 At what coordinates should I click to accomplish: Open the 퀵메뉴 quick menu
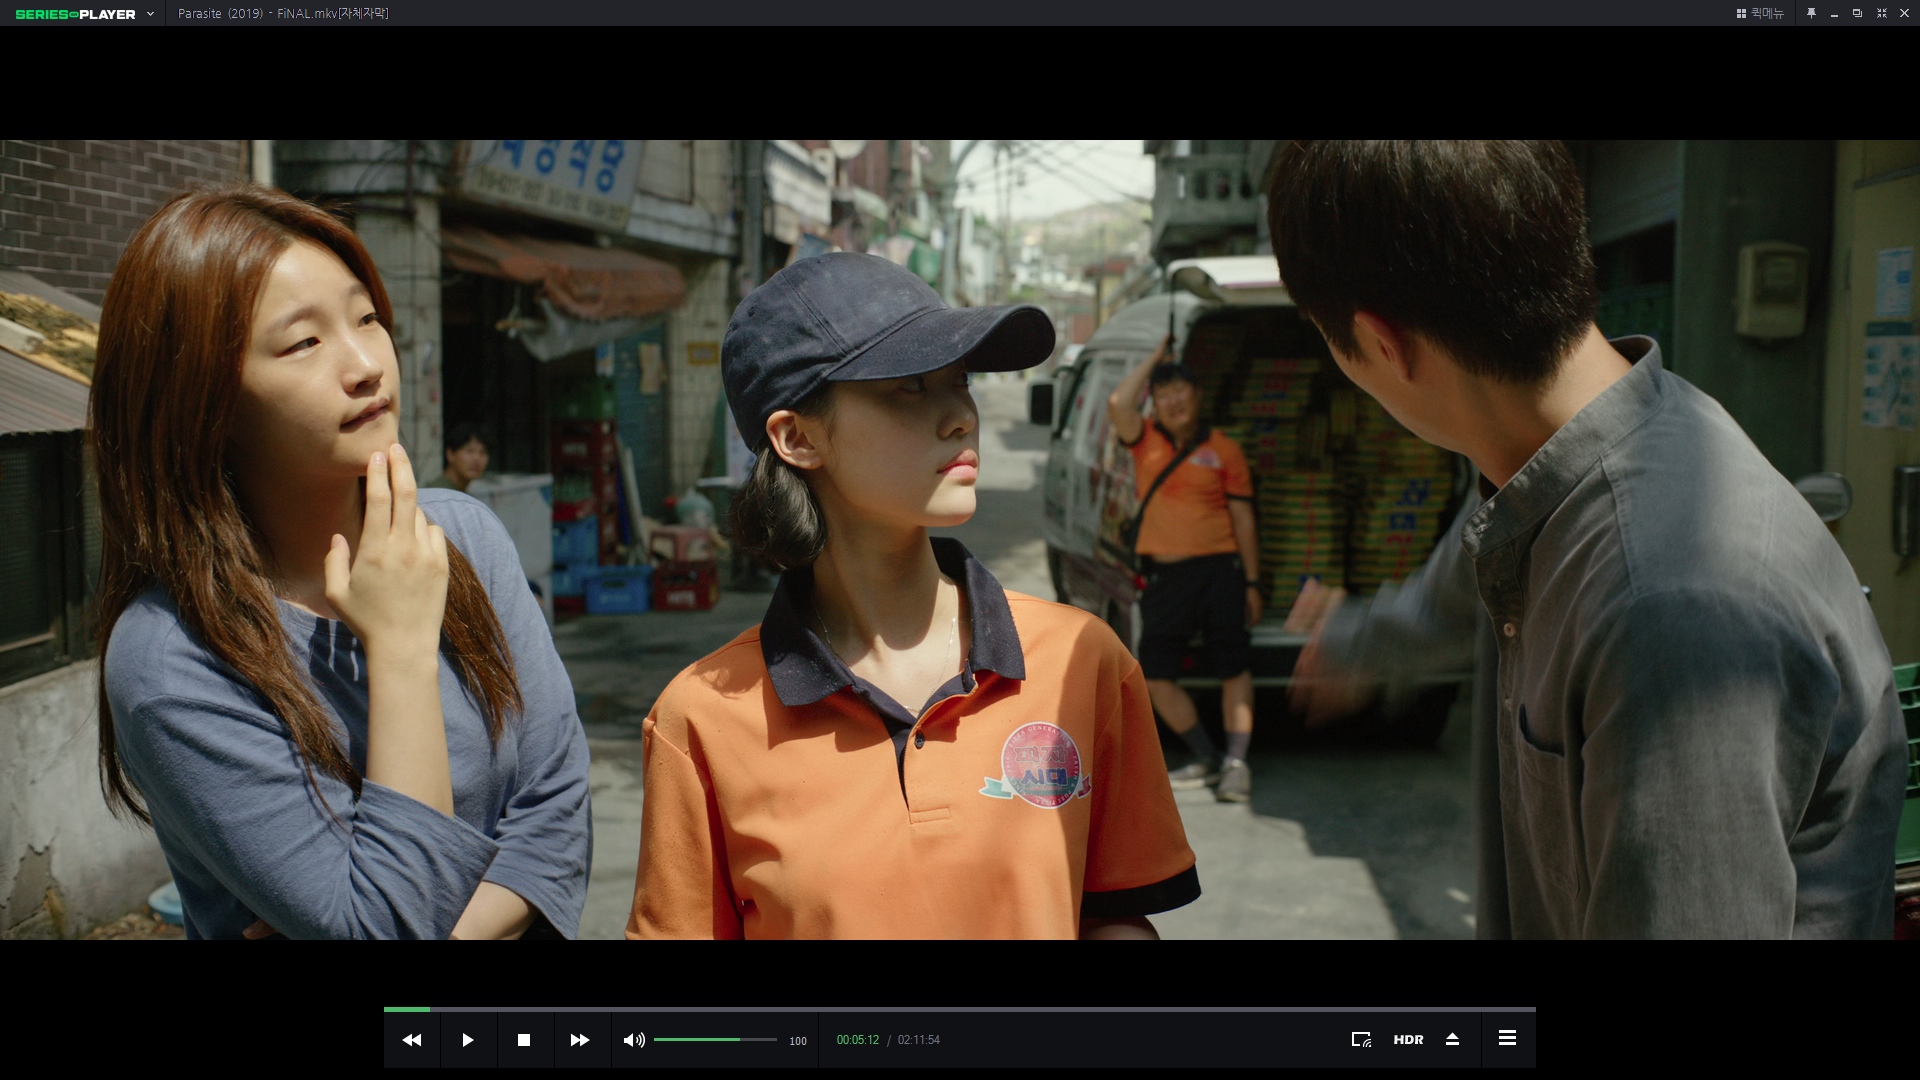point(1760,14)
